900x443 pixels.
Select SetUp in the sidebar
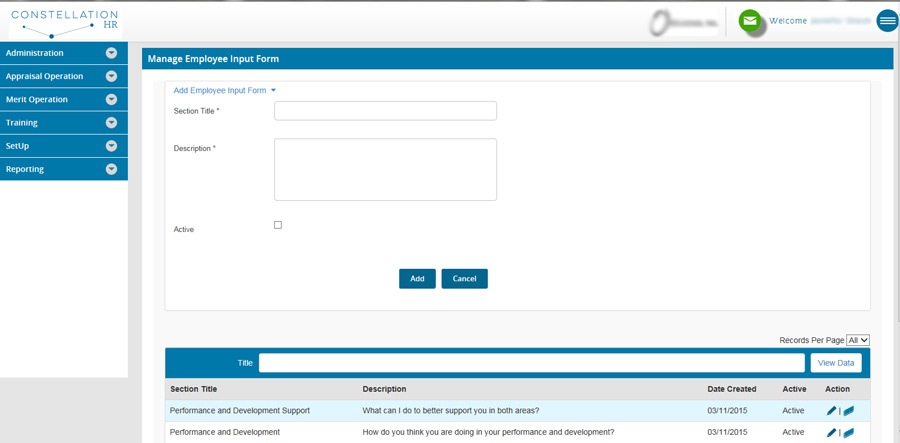64,146
